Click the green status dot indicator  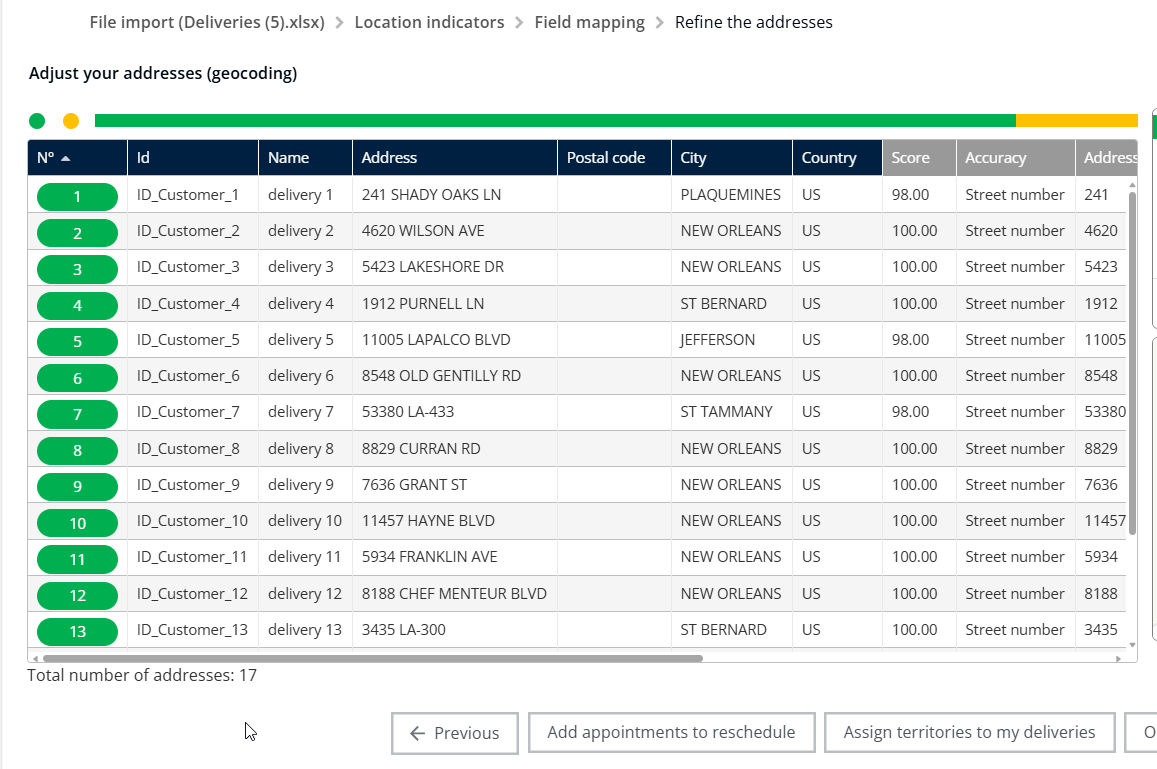tap(37, 121)
